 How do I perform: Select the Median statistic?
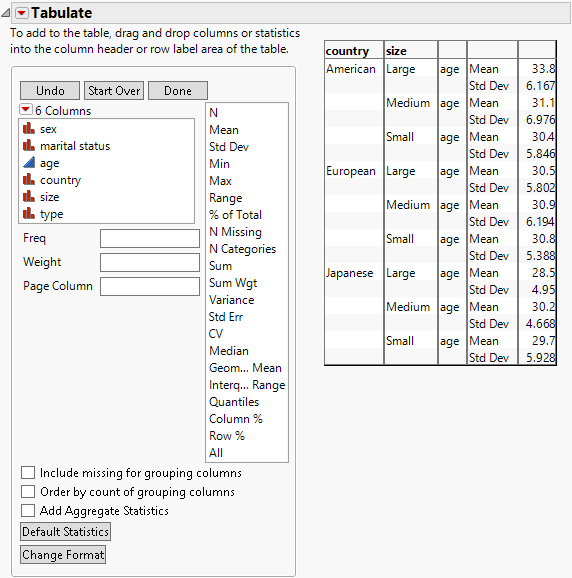pyautogui.click(x=229, y=351)
